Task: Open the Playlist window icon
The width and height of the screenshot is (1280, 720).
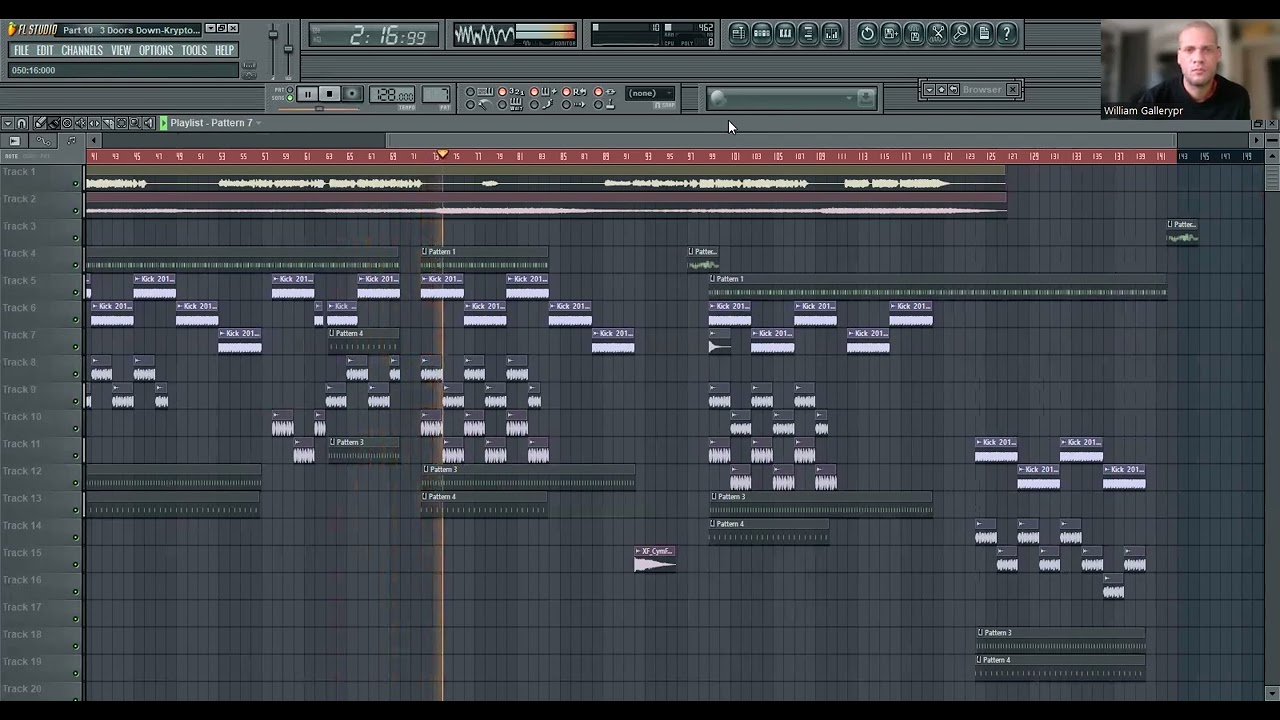Action: point(738,34)
